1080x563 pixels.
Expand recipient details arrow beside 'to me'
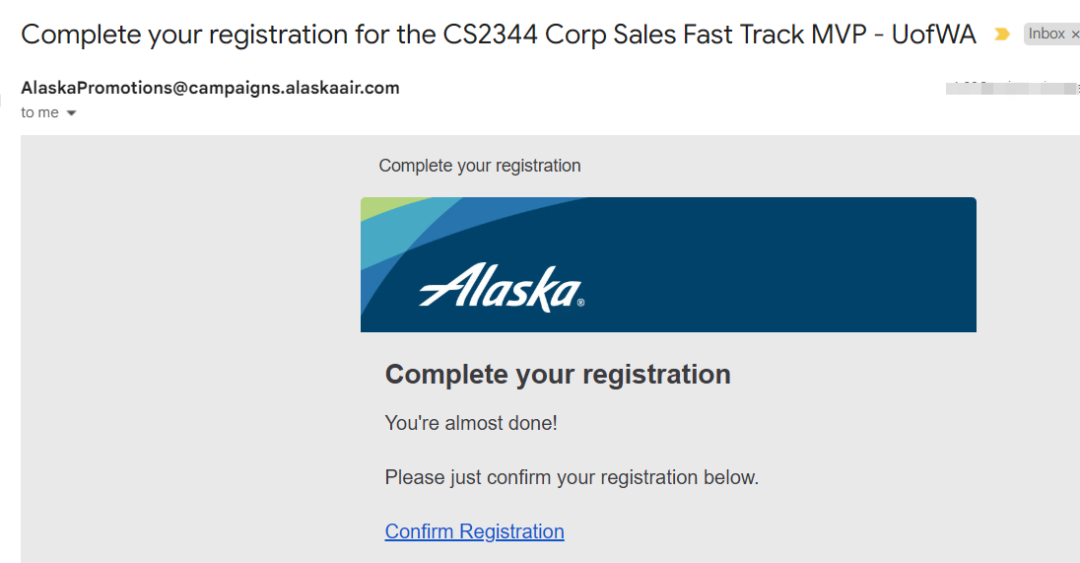71,113
